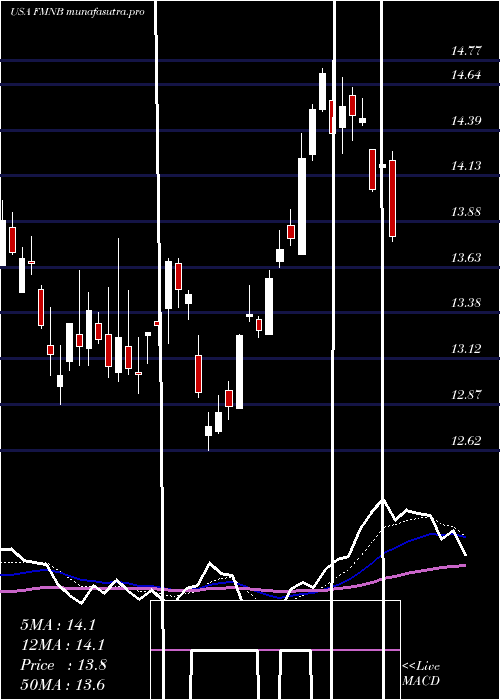Click the 13.12 price level label
The height and width of the screenshot is (700, 500).
(x=466, y=349)
